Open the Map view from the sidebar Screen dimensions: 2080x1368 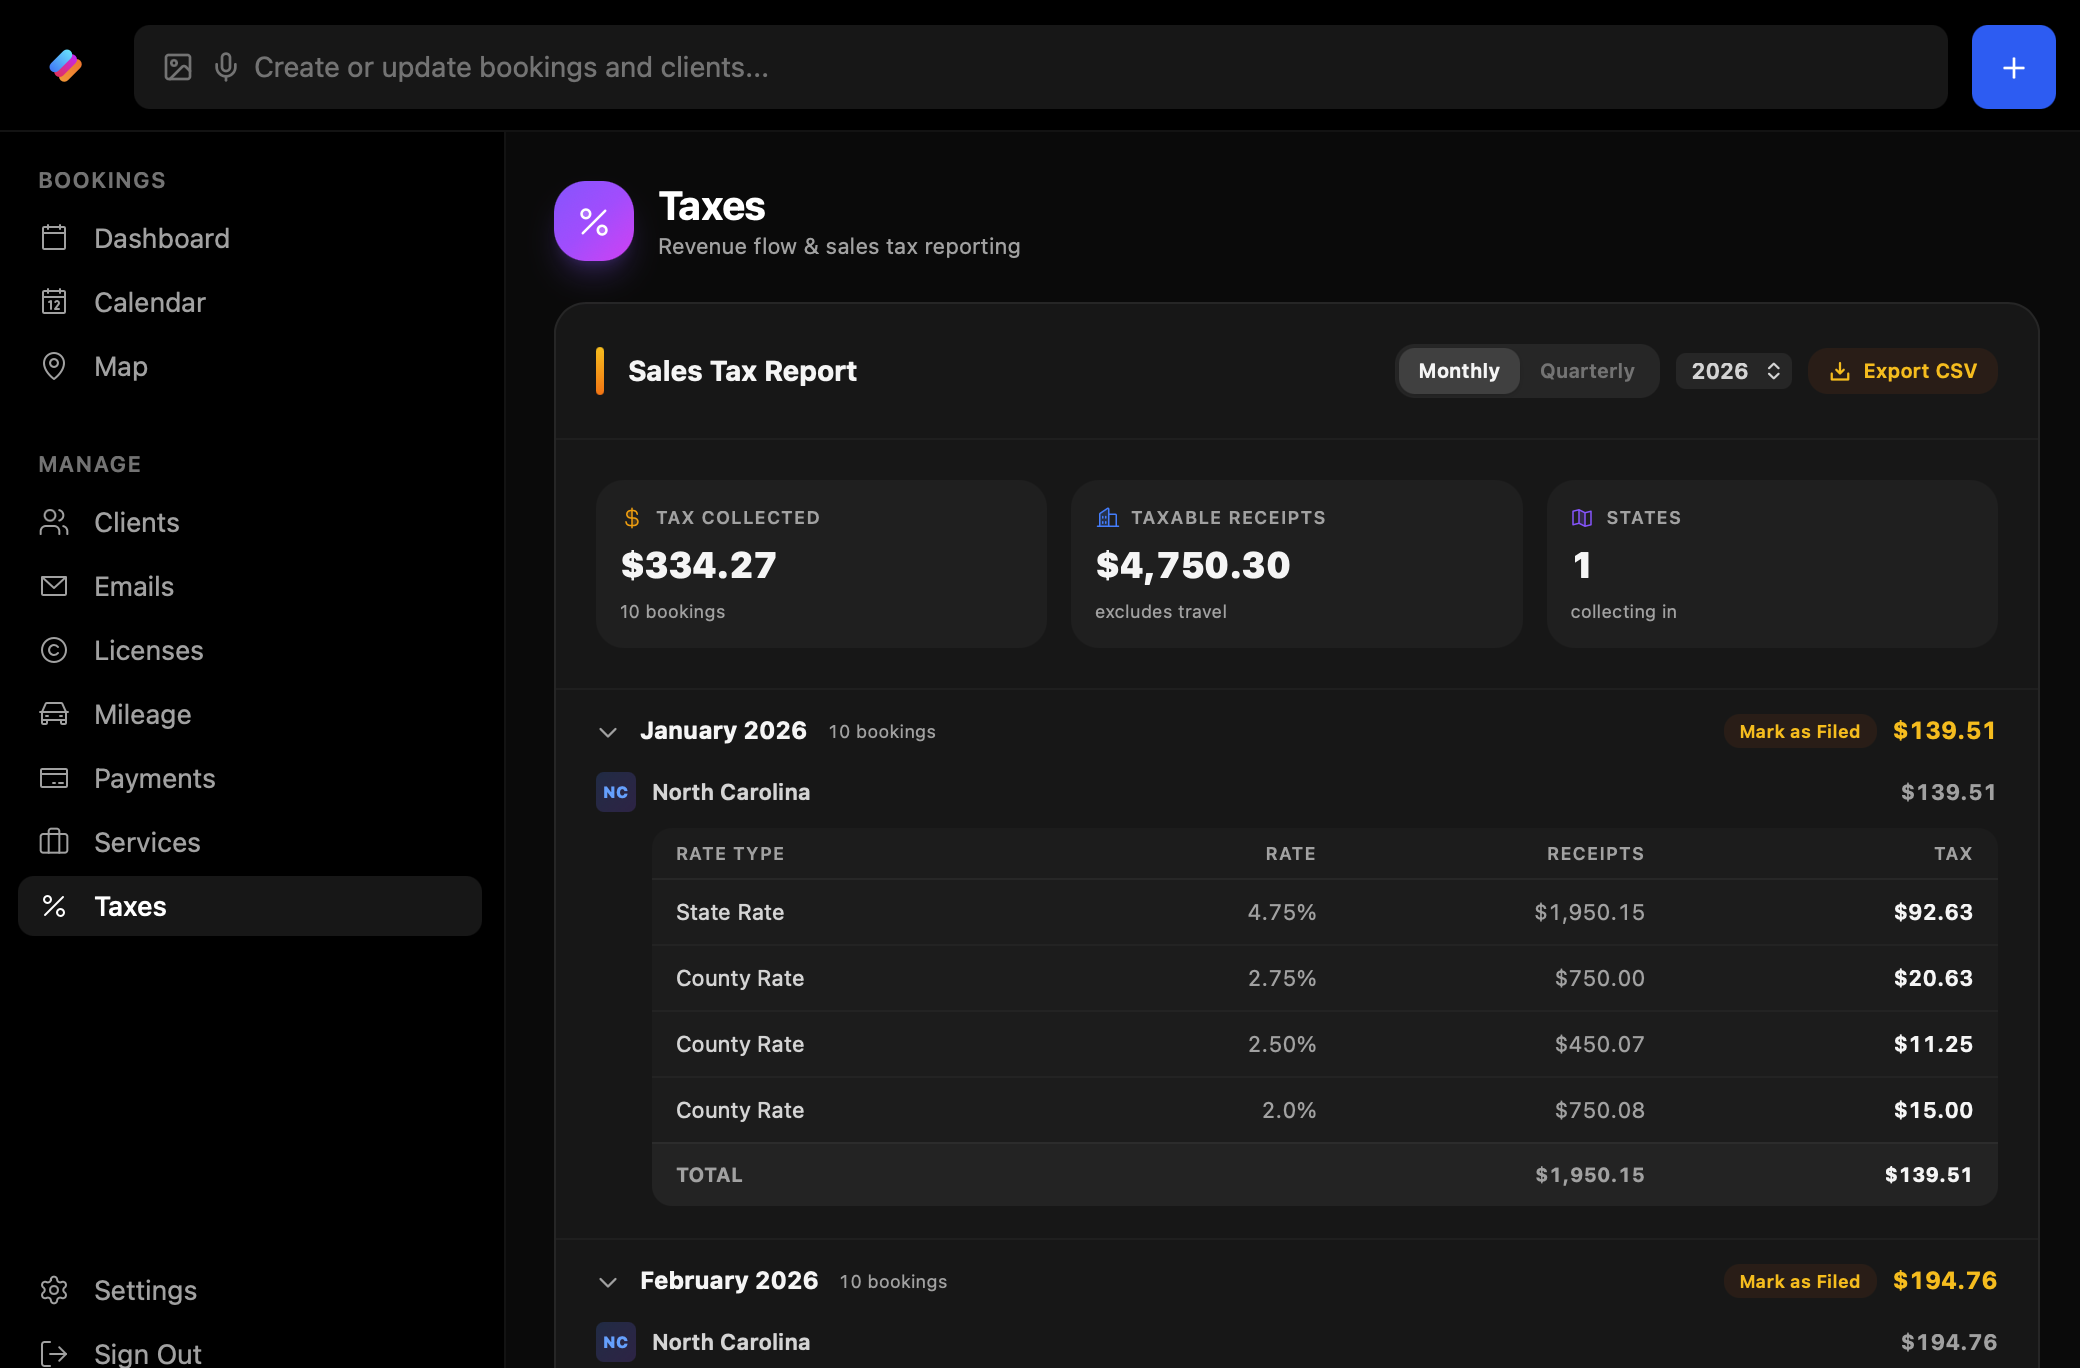119,366
